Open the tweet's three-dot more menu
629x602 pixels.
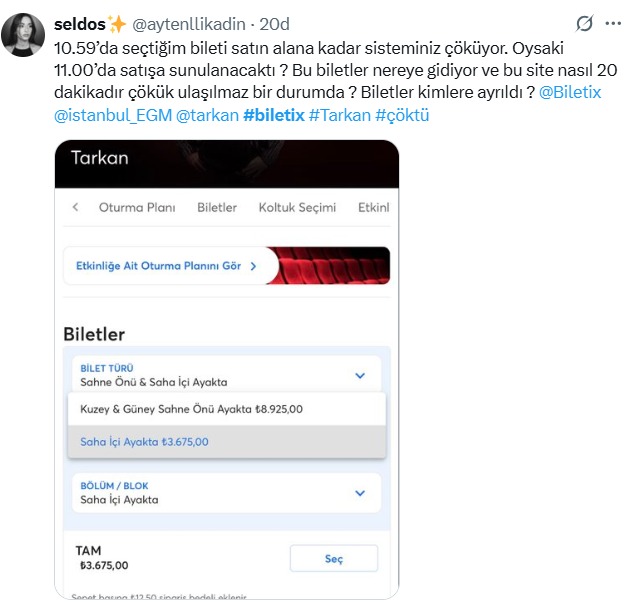coord(611,23)
